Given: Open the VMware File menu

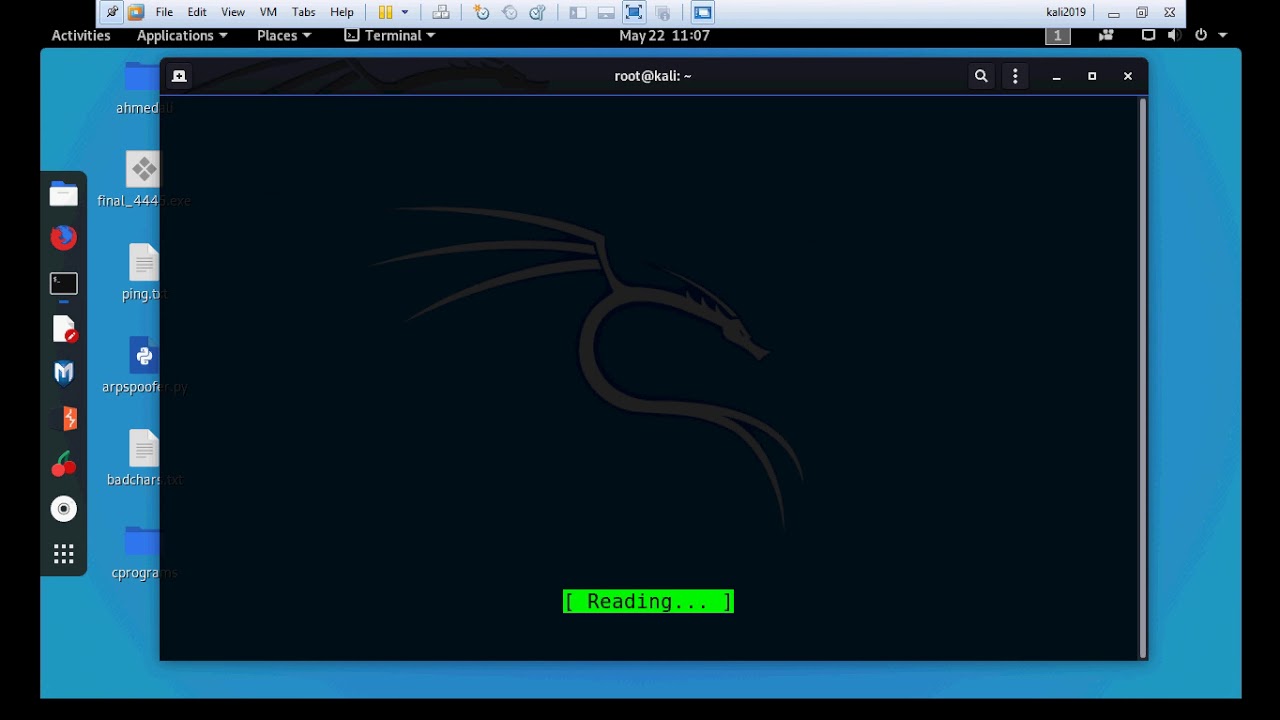Looking at the screenshot, I should point(164,12).
